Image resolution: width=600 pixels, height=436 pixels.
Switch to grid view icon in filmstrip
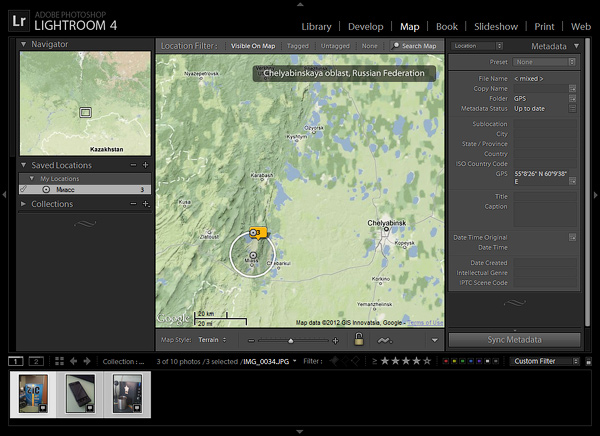click(x=59, y=361)
